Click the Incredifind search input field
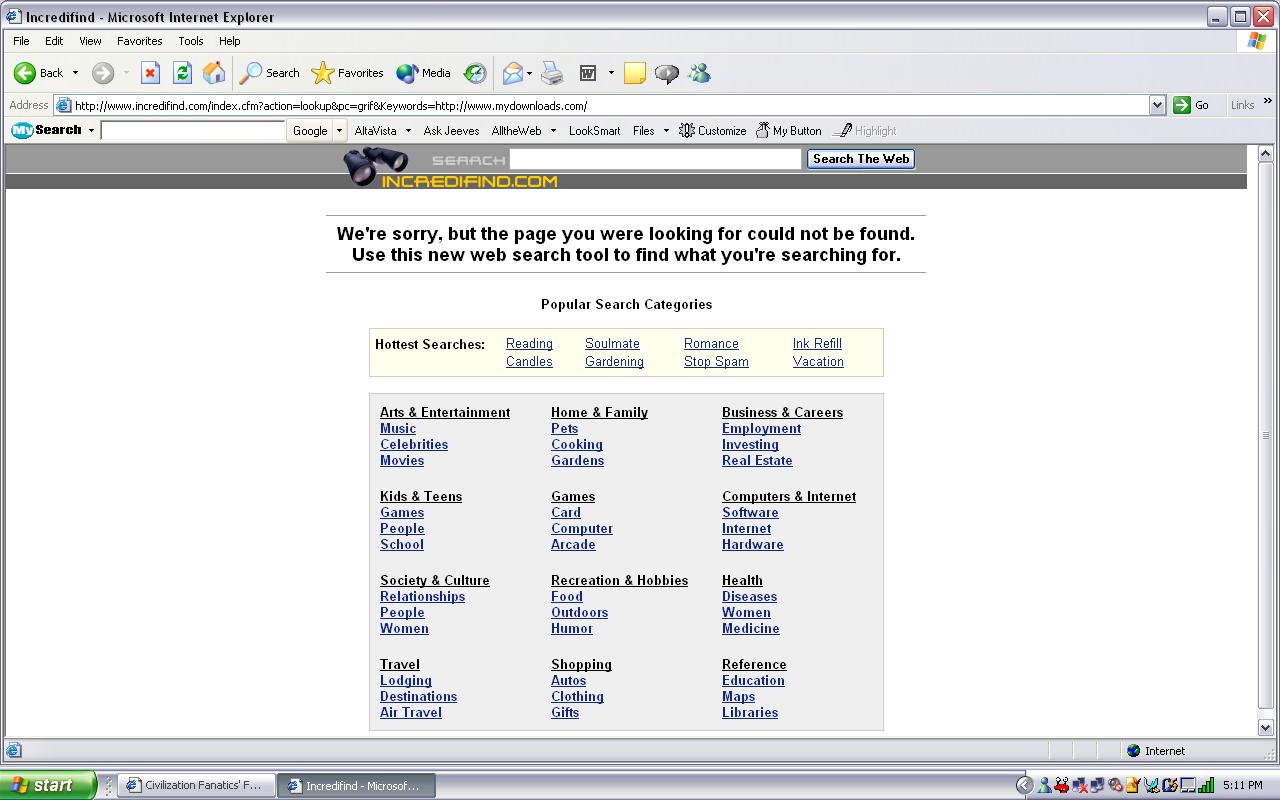The height and width of the screenshot is (800, 1280). coord(656,159)
